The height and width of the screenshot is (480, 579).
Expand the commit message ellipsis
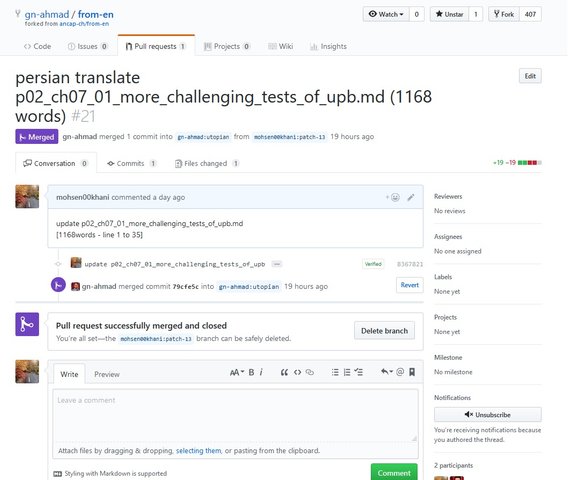(x=277, y=264)
